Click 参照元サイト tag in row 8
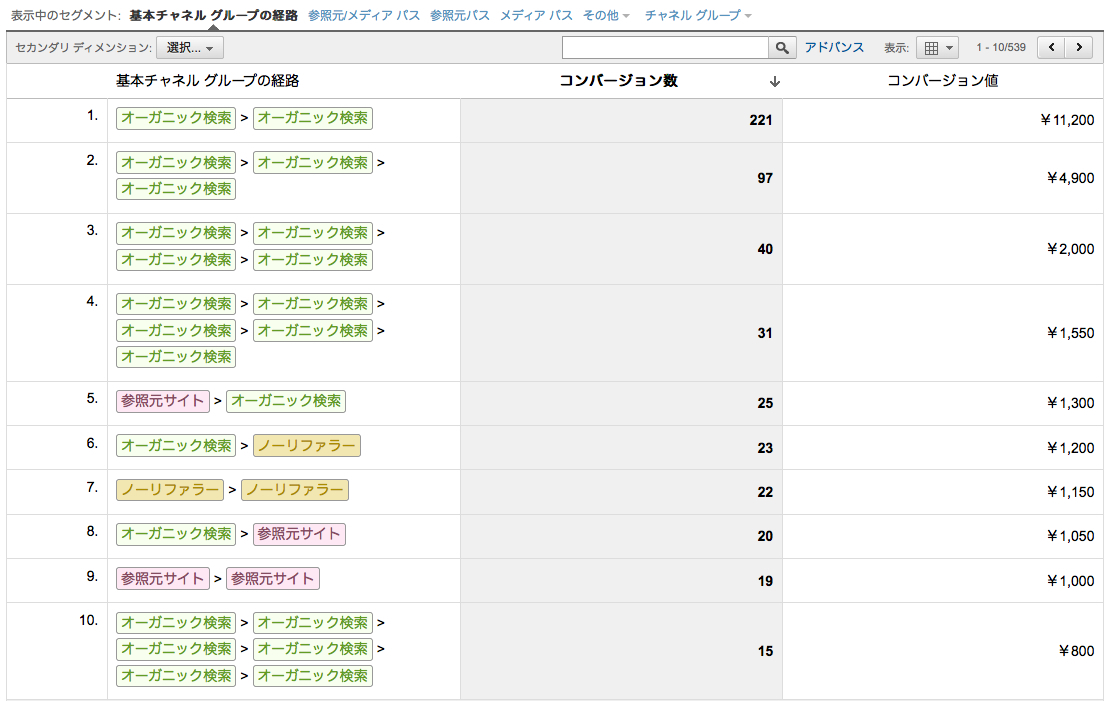This screenshot has width=1111, height=701. (299, 534)
